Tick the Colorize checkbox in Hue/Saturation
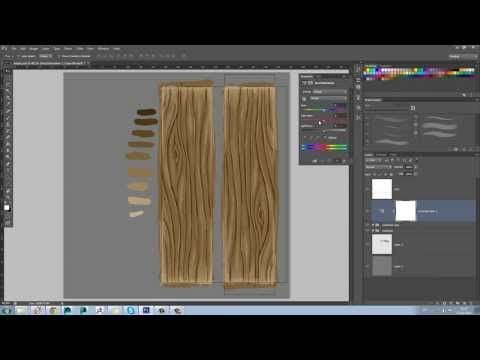The width and height of the screenshot is (480, 360). [x=325, y=137]
